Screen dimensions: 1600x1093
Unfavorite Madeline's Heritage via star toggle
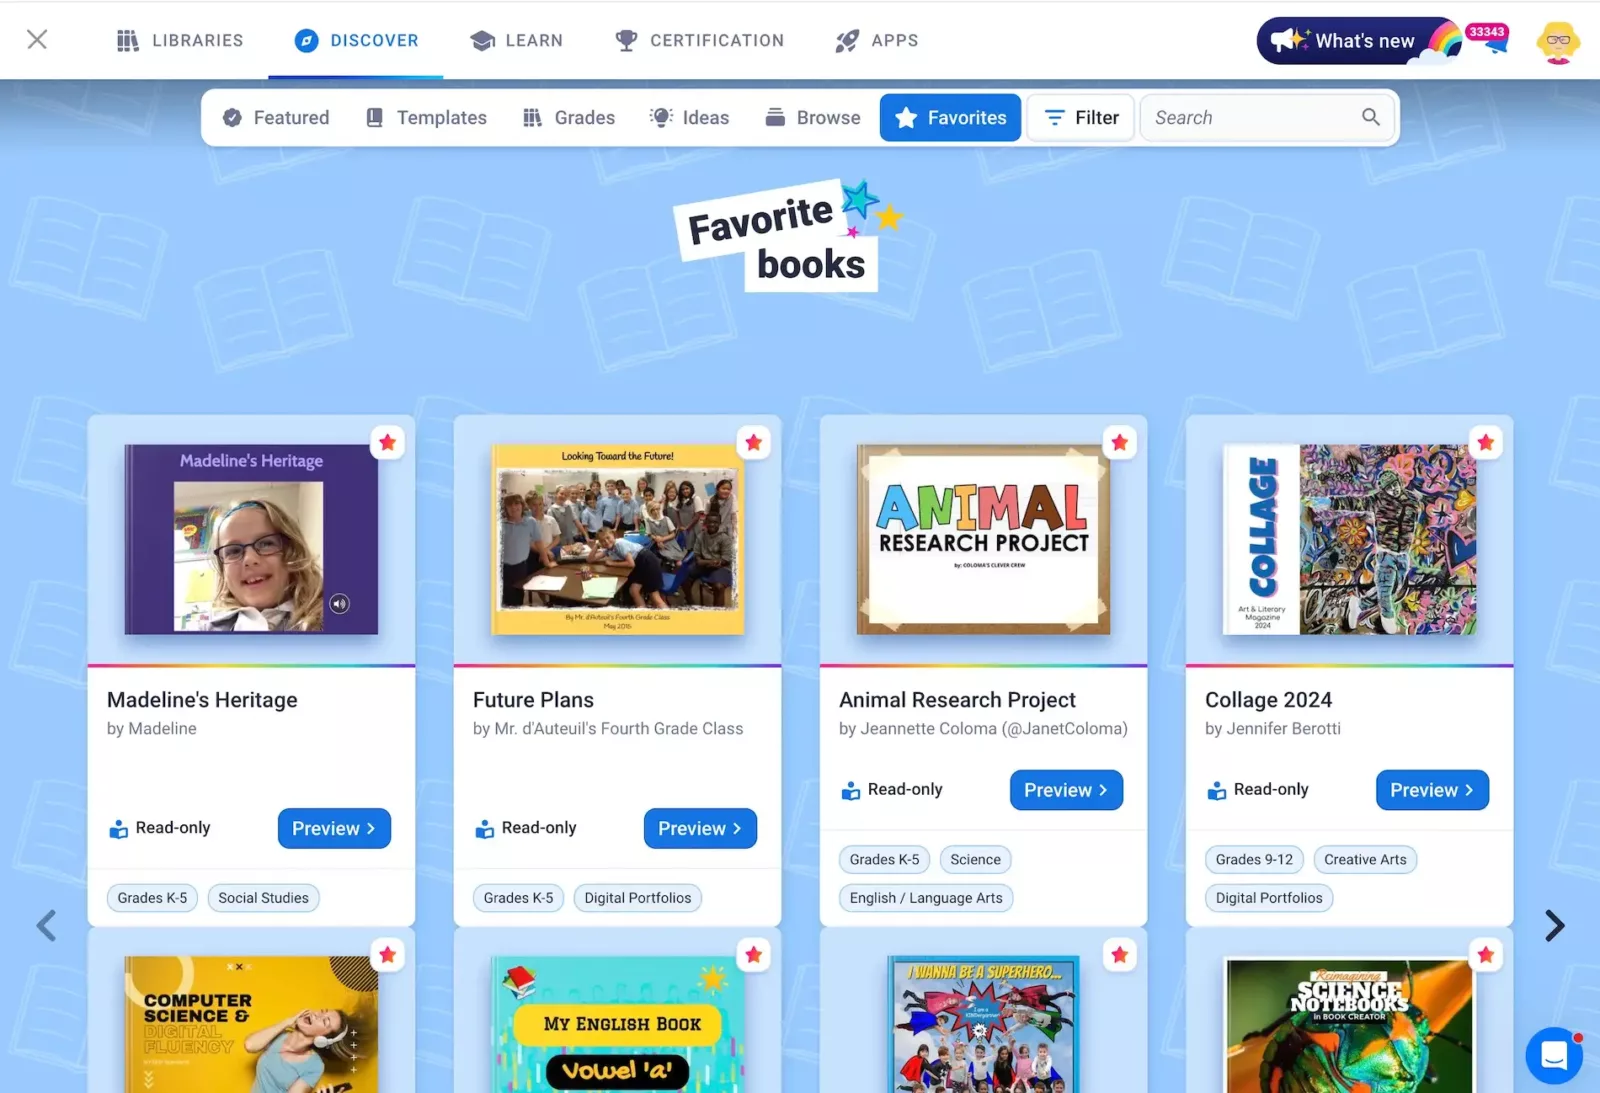pos(387,442)
